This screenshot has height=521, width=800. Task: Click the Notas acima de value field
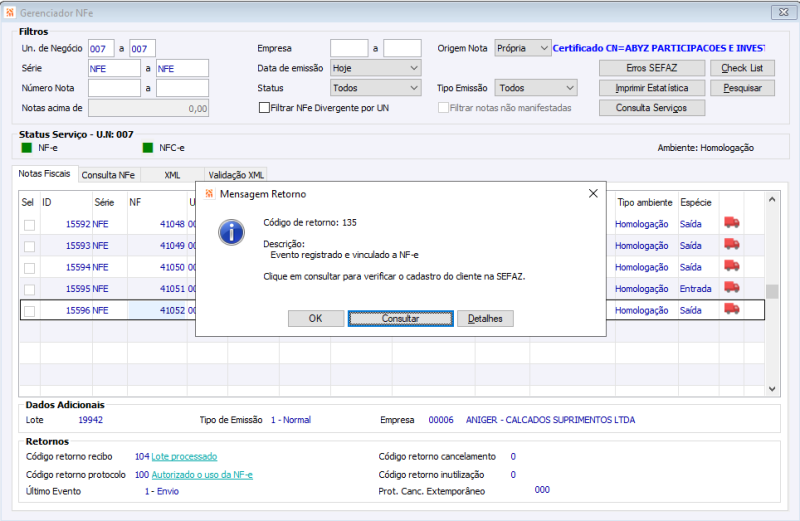pos(148,108)
